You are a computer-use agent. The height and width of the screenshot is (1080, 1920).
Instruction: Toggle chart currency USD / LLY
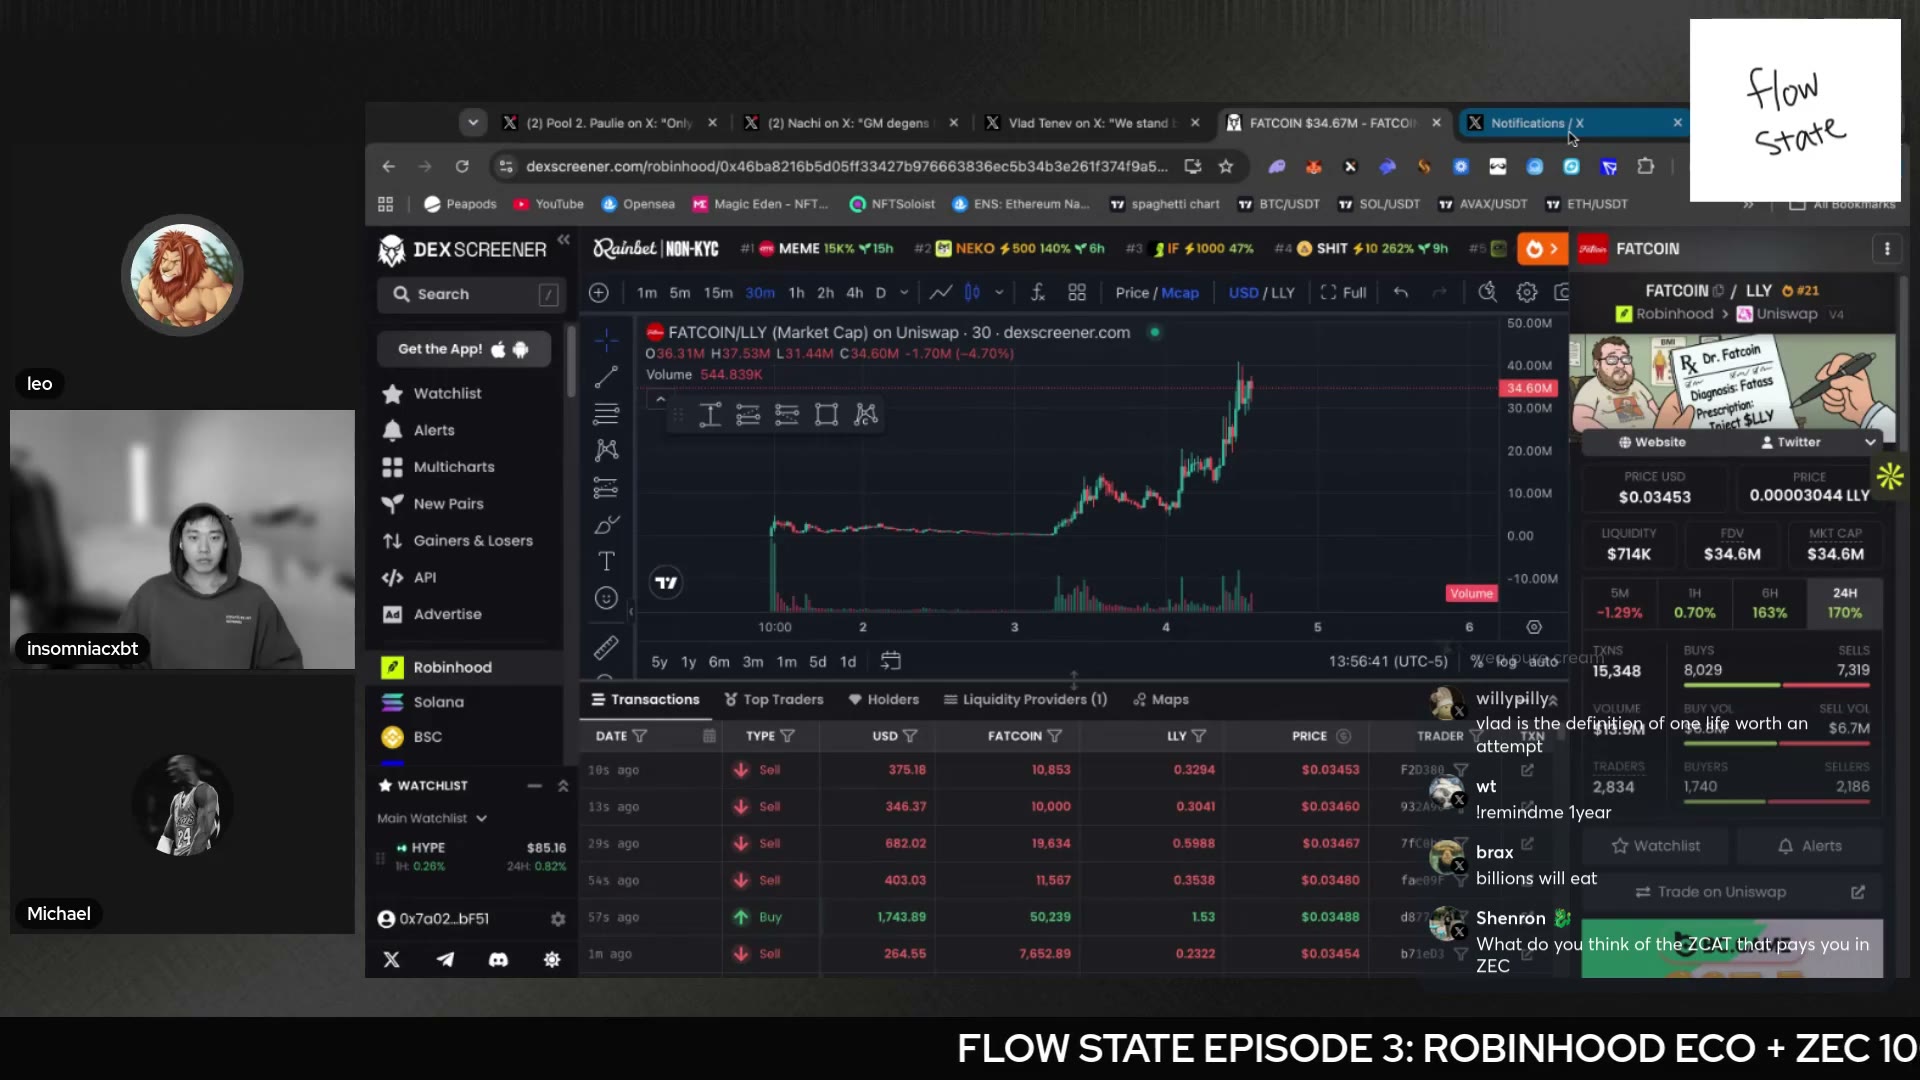1262,292
